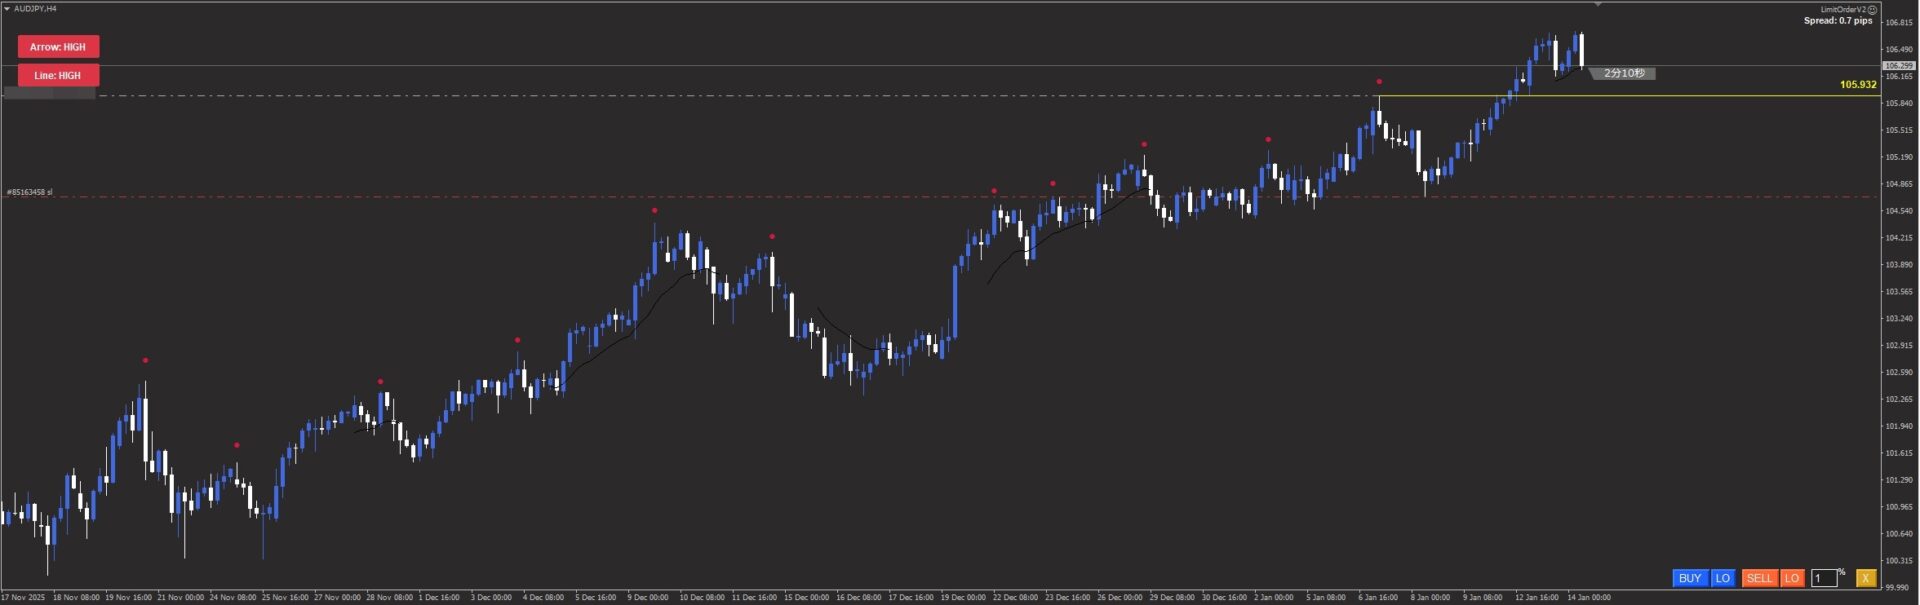1920x605 pixels.
Task: Select the yellow 105.932 price label
Action: pos(1857,85)
